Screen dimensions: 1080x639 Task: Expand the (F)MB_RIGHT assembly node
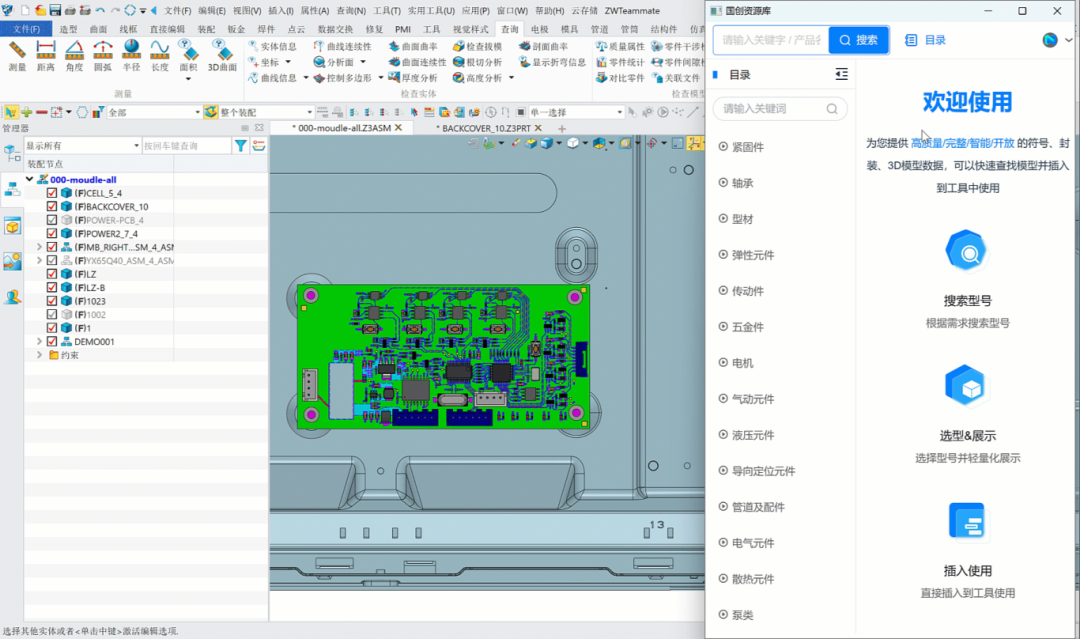pyautogui.click(x=39, y=247)
